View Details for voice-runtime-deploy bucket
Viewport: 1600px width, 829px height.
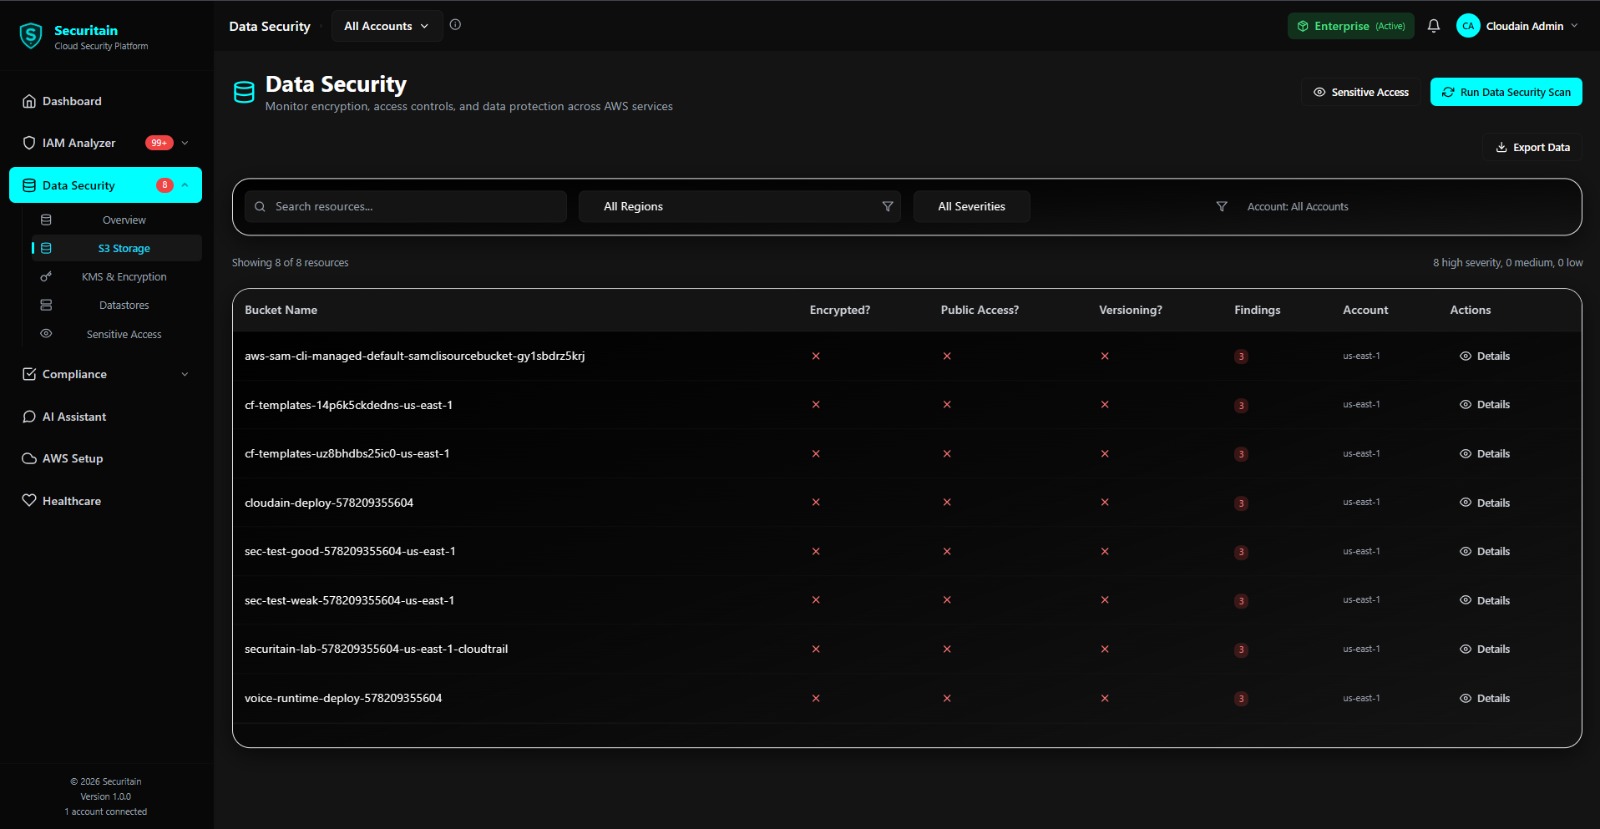coord(1485,698)
